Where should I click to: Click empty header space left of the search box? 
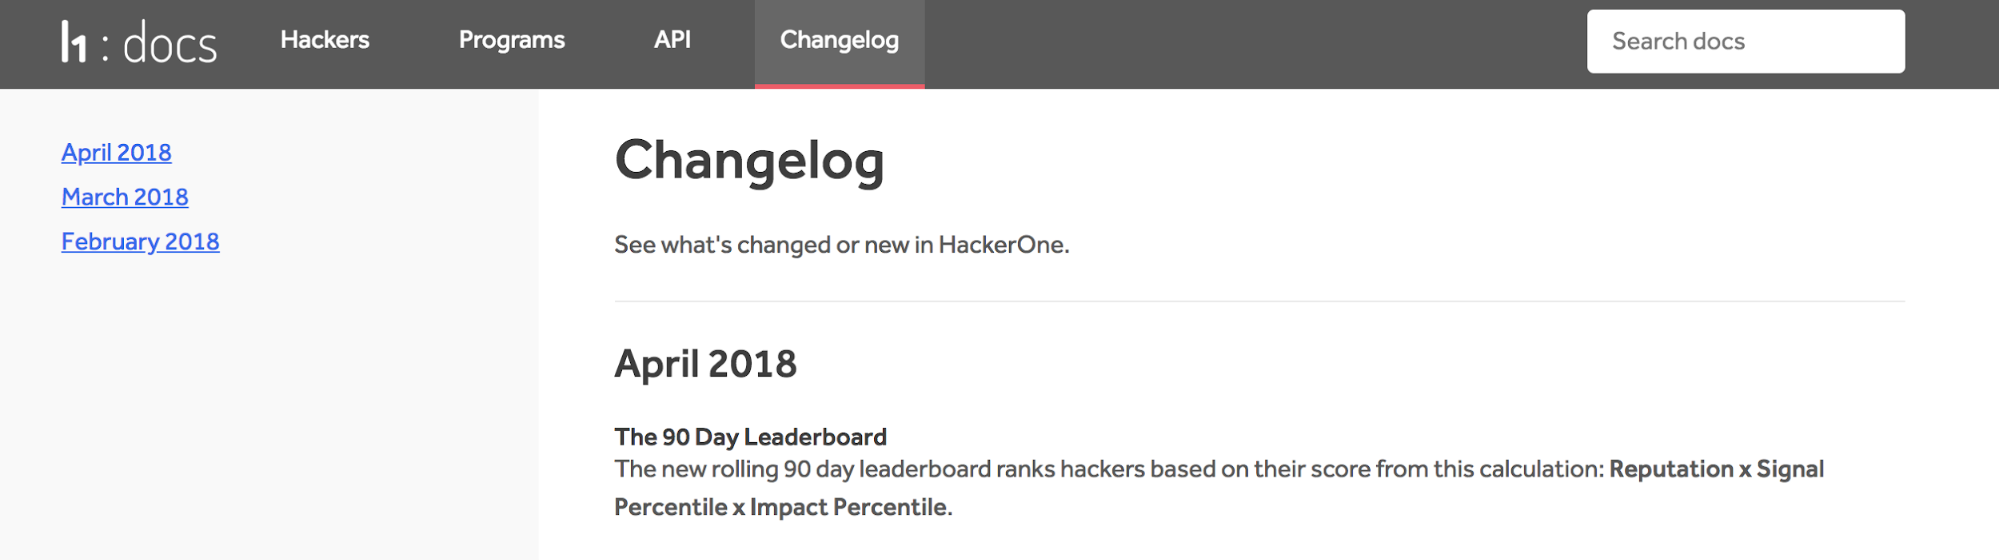click(1250, 42)
